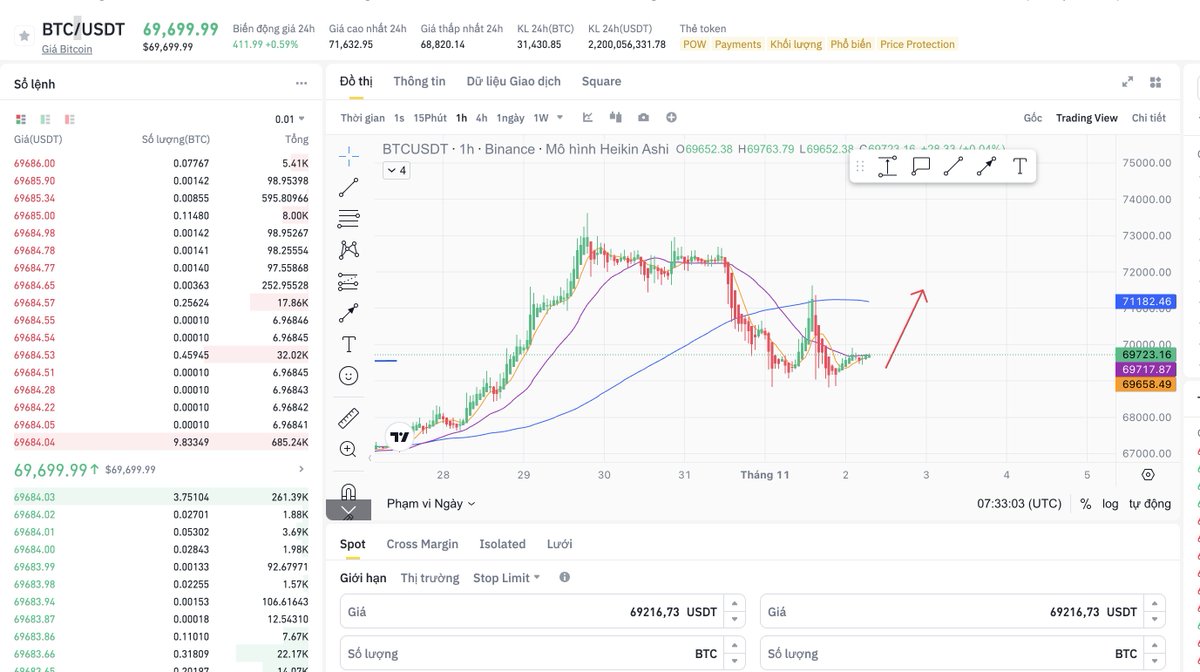Open the indicators chart icon in time bar
The width and height of the screenshot is (1200, 672).
(588, 117)
